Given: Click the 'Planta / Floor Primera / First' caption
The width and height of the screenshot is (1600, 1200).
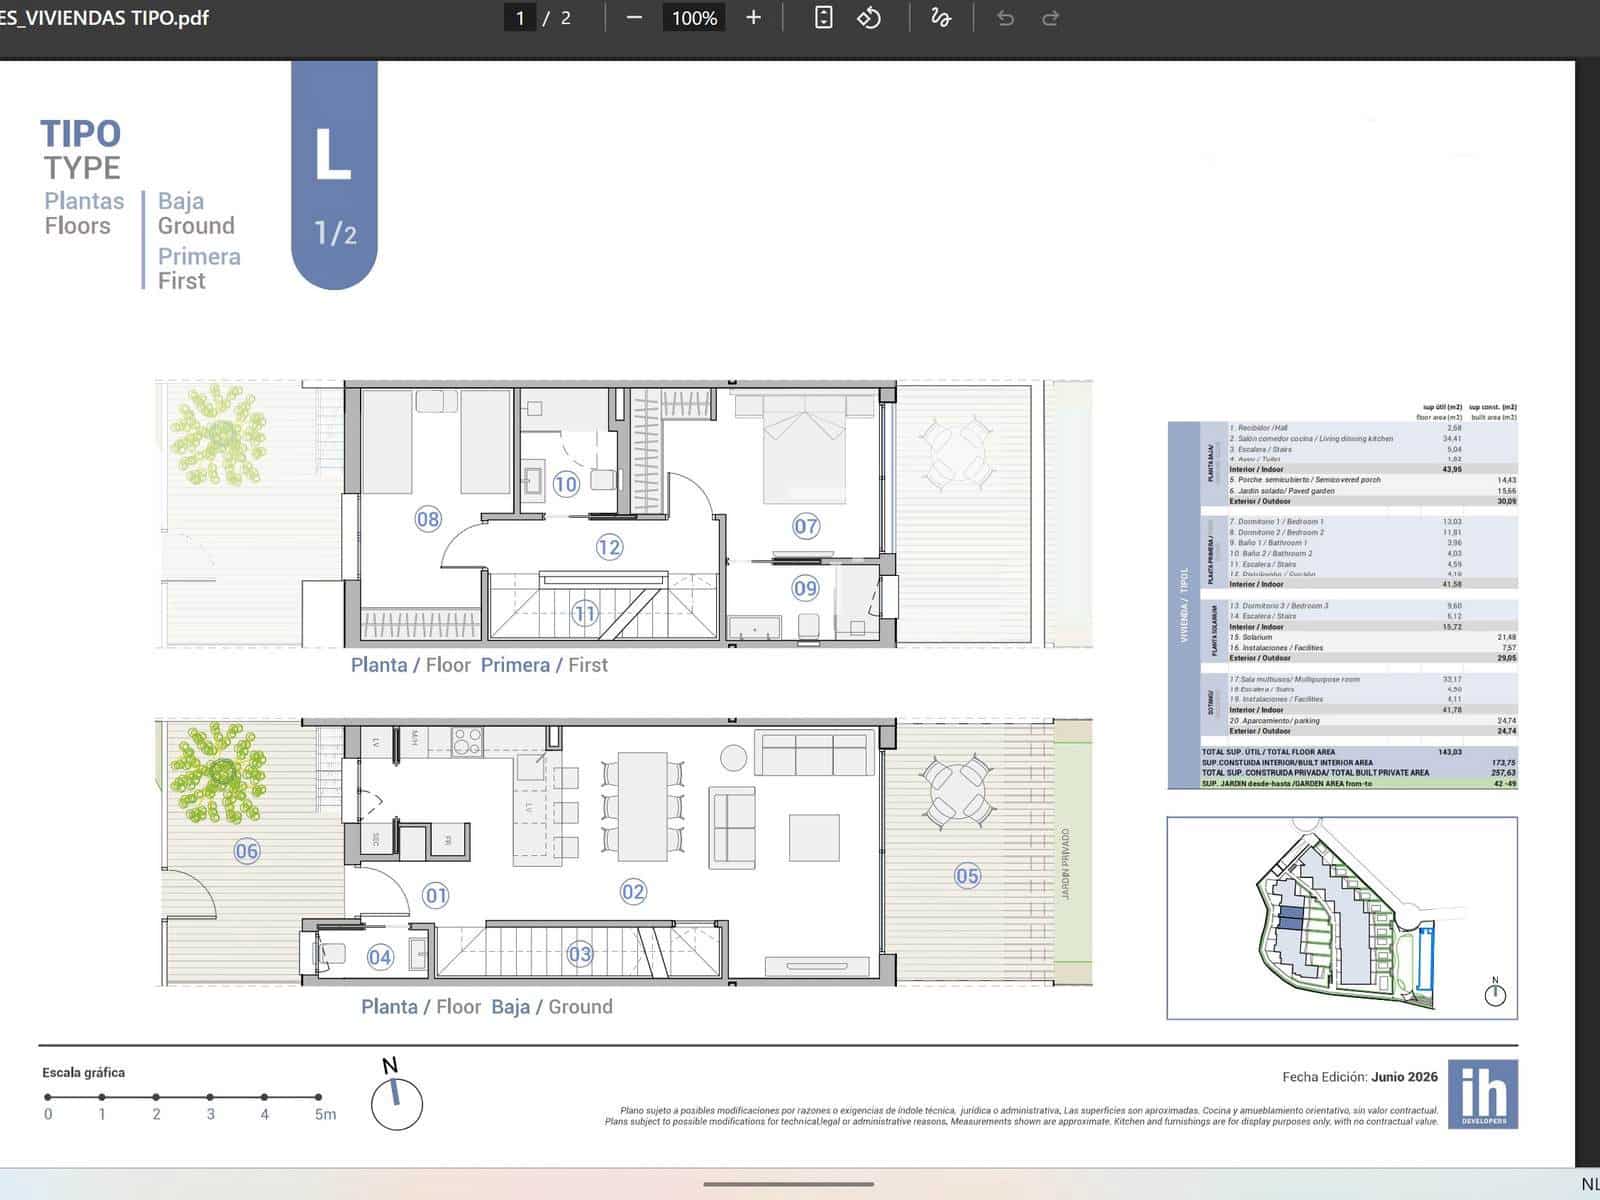Looking at the screenshot, I should 479,665.
